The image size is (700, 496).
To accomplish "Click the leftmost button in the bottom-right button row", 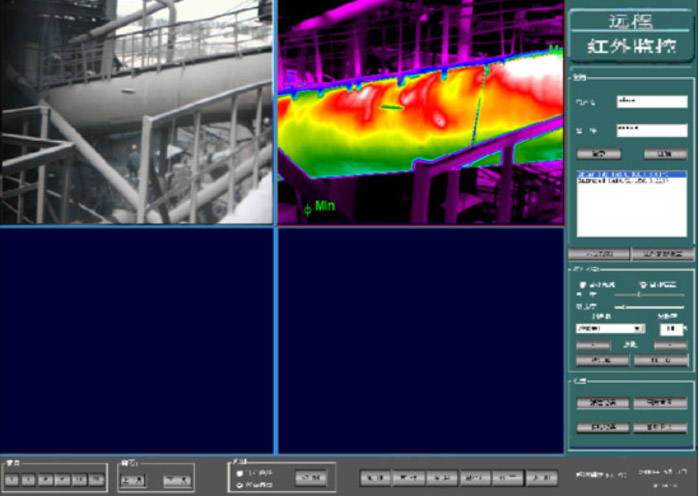I will (376, 478).
